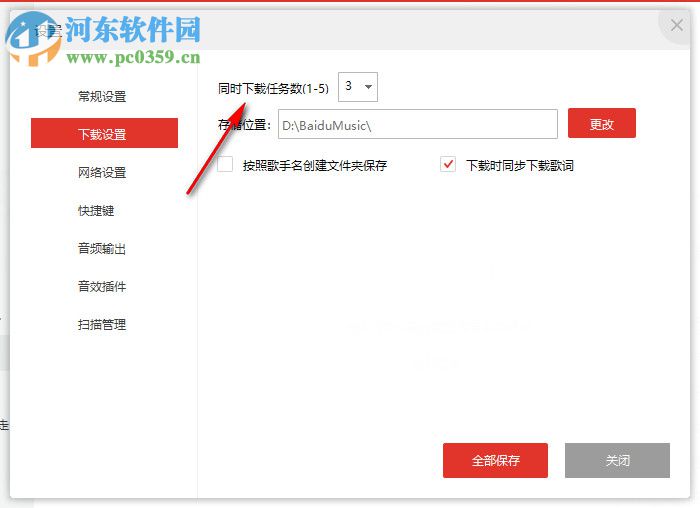Open 音频输出 audio output section
700x508 pixels.
pyautogui.click(x=102, y=248)
